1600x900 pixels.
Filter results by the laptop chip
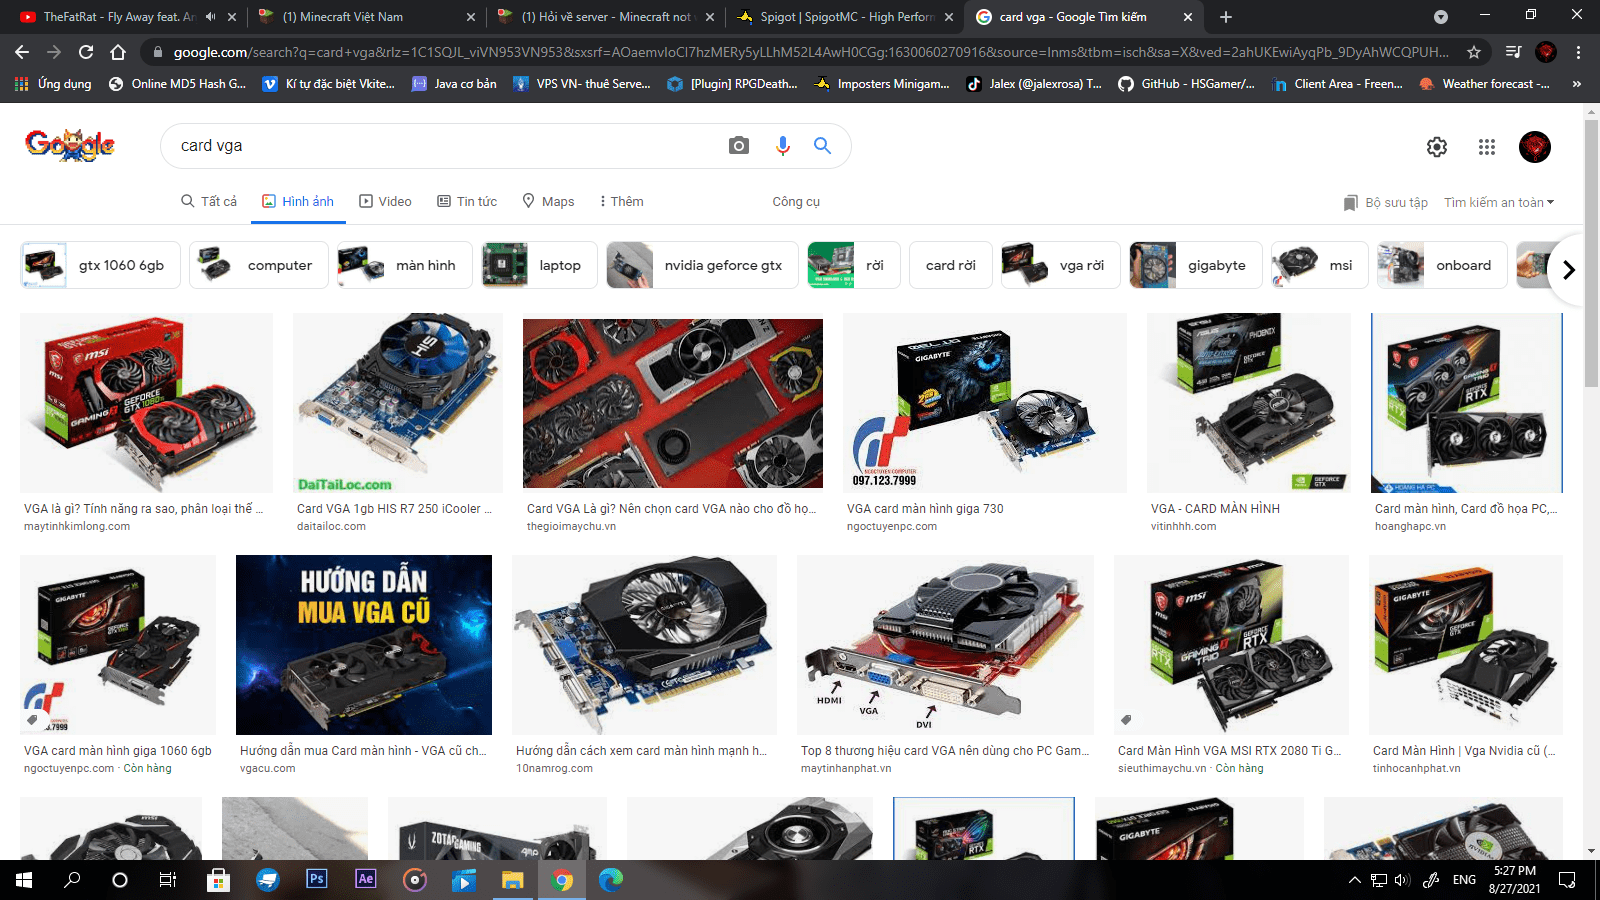pos(539,265)
